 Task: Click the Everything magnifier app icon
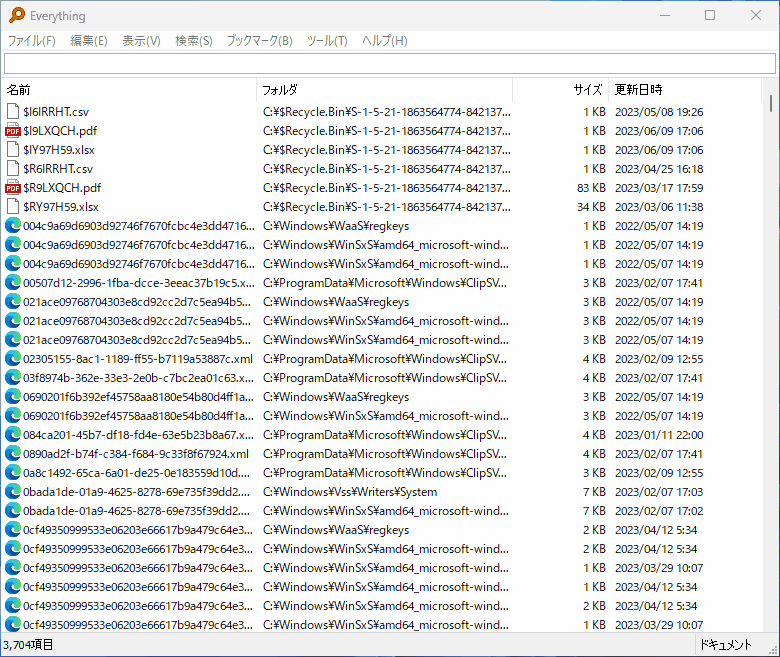click(x=16, y=15)
